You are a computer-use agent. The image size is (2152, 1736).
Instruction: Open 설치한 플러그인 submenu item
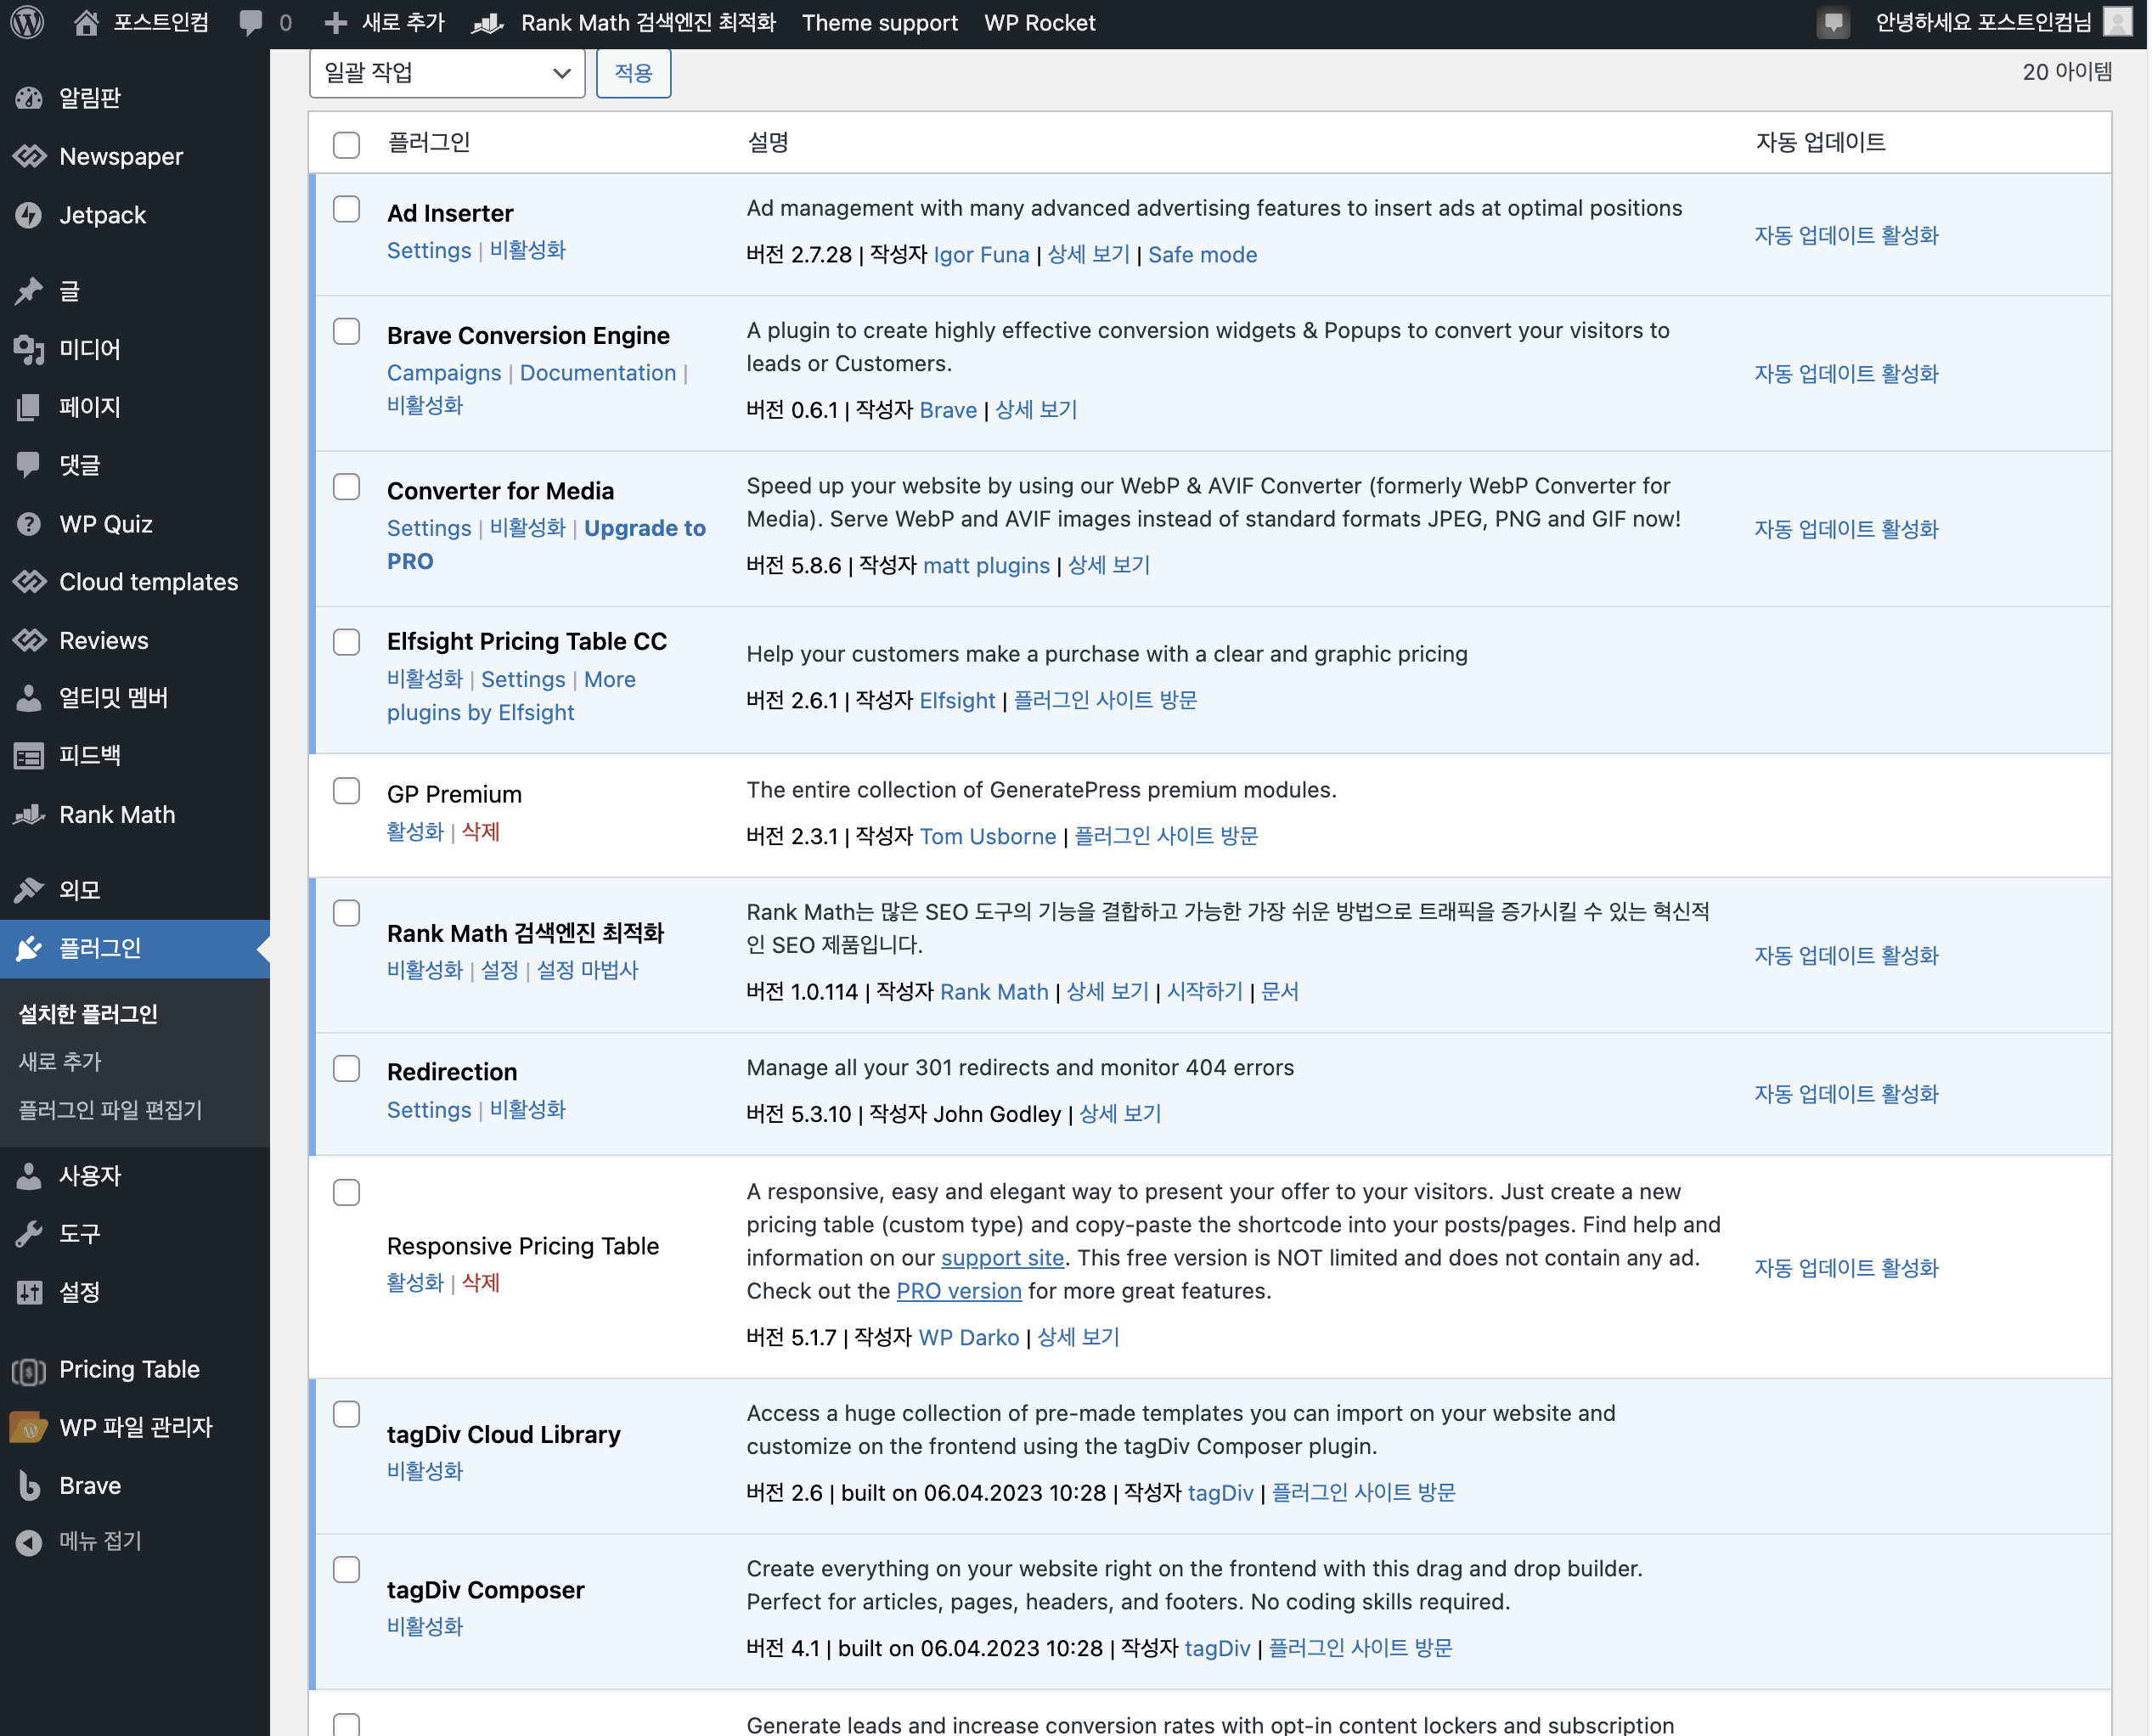(88, 1014)
